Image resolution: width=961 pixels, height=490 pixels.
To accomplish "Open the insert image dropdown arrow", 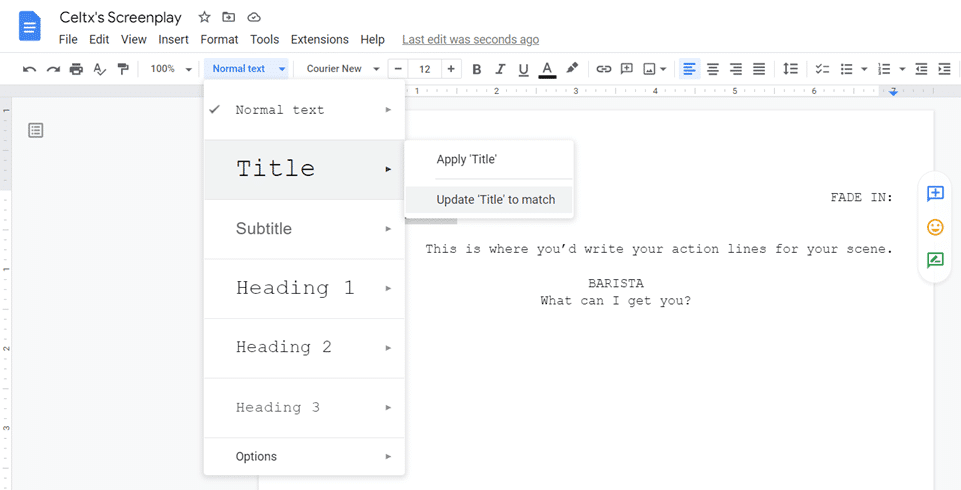I will [663, 69].
